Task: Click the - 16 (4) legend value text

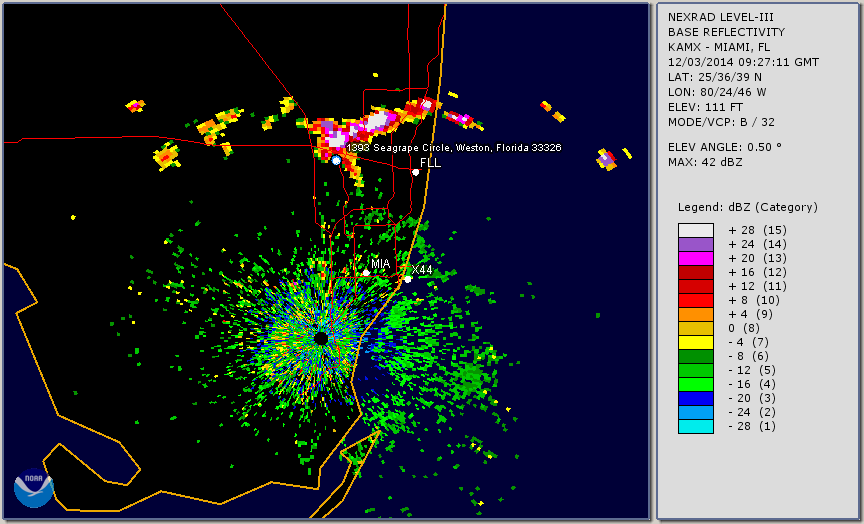Action: (x=752, y=385)
